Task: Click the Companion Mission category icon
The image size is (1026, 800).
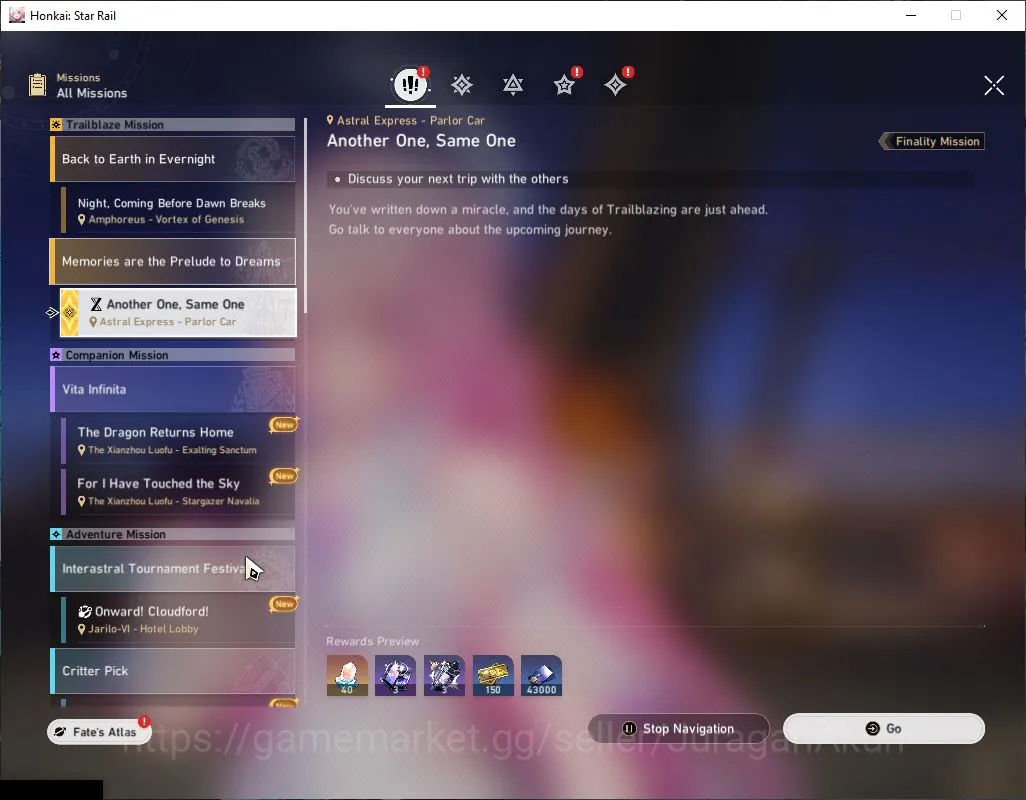Action: point(56,355)
